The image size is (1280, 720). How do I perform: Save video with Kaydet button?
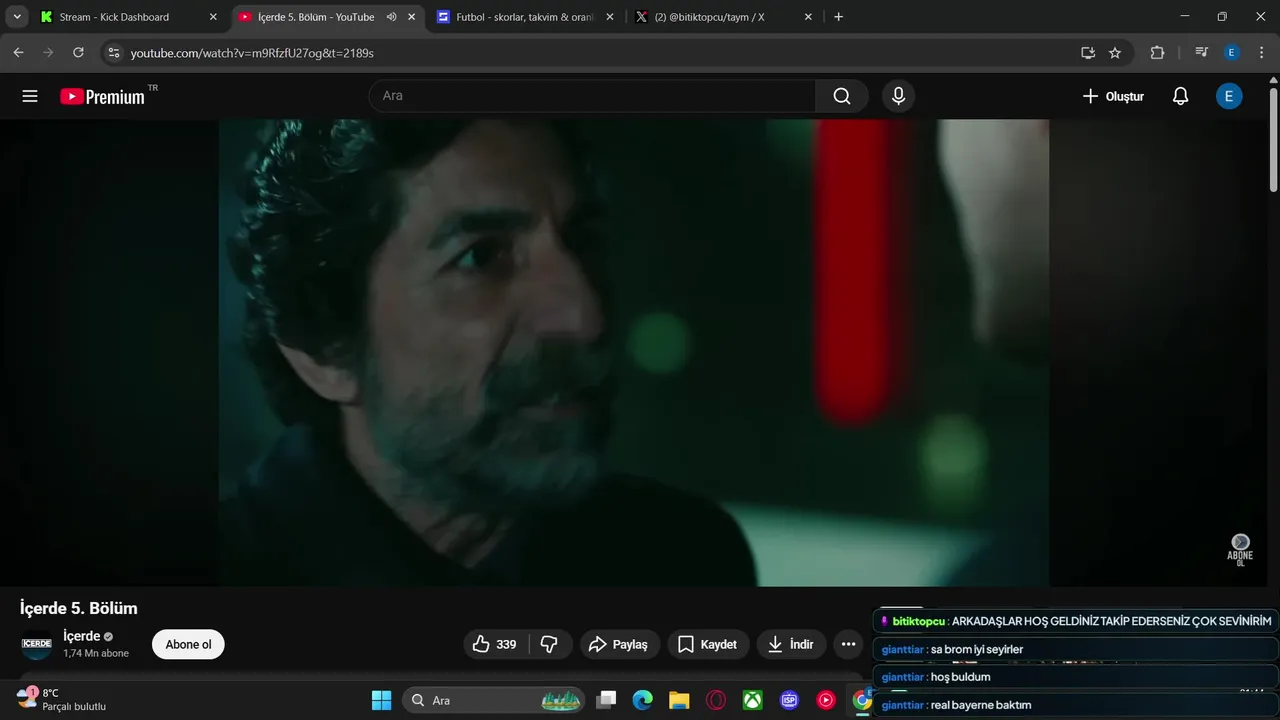point(708,644)
